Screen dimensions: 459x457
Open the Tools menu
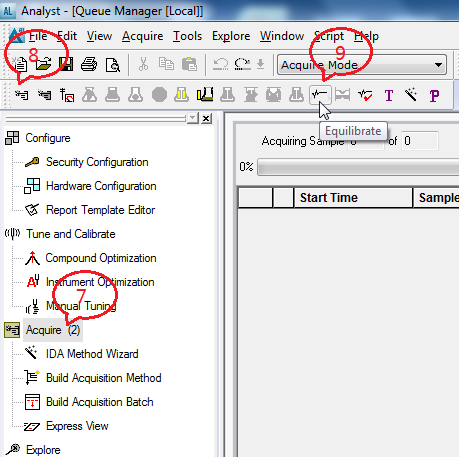[x=187, y=36]
